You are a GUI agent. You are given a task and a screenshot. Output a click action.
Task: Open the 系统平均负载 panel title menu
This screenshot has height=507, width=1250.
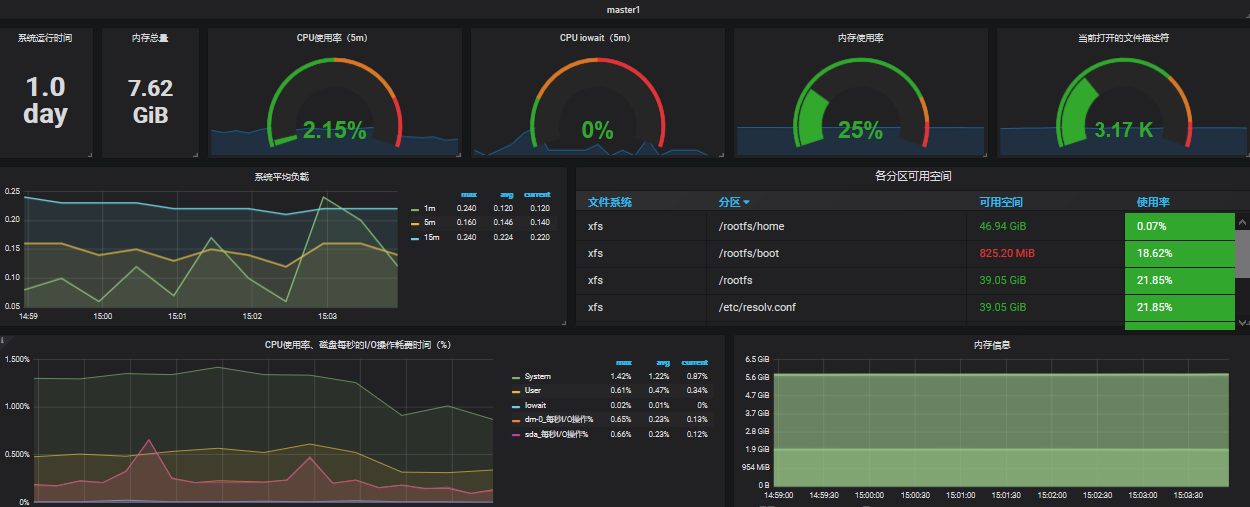click(x=282, y=177)
